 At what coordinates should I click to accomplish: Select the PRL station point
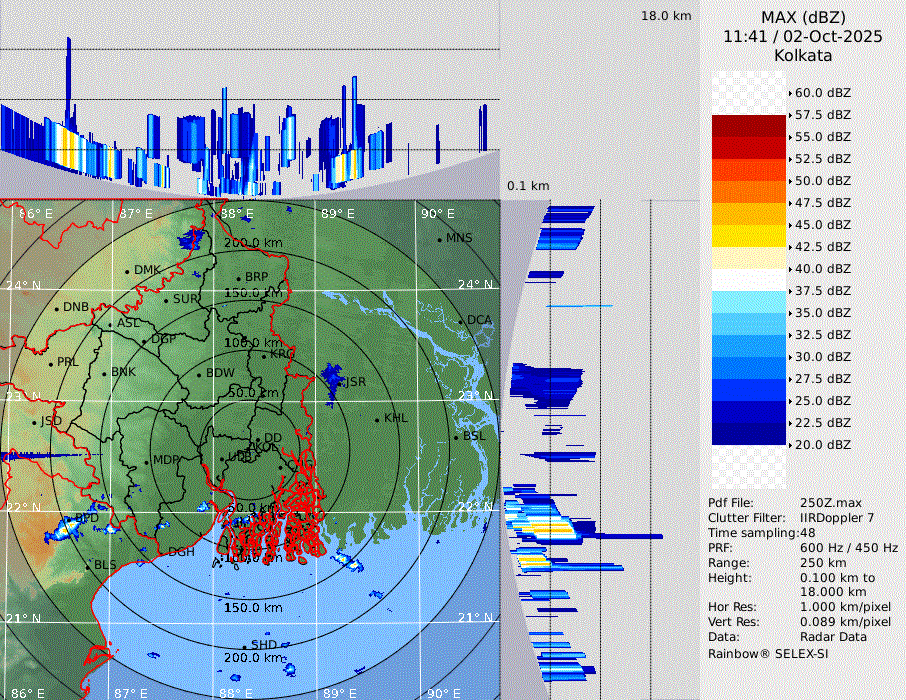(50, 363)
